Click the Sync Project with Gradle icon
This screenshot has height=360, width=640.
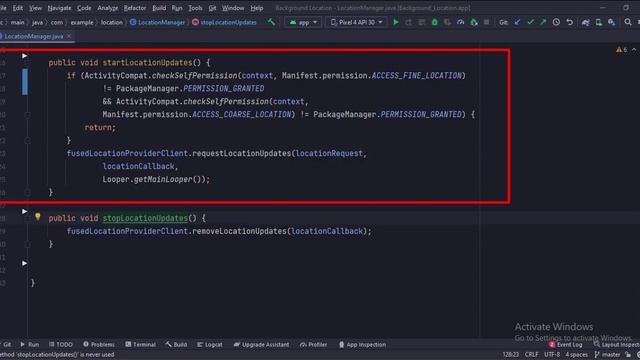[586, 22]
